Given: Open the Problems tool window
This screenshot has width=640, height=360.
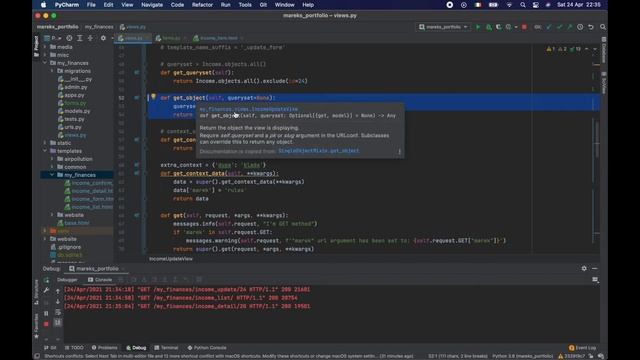Looking at the screenshot, I should point(104,348).
